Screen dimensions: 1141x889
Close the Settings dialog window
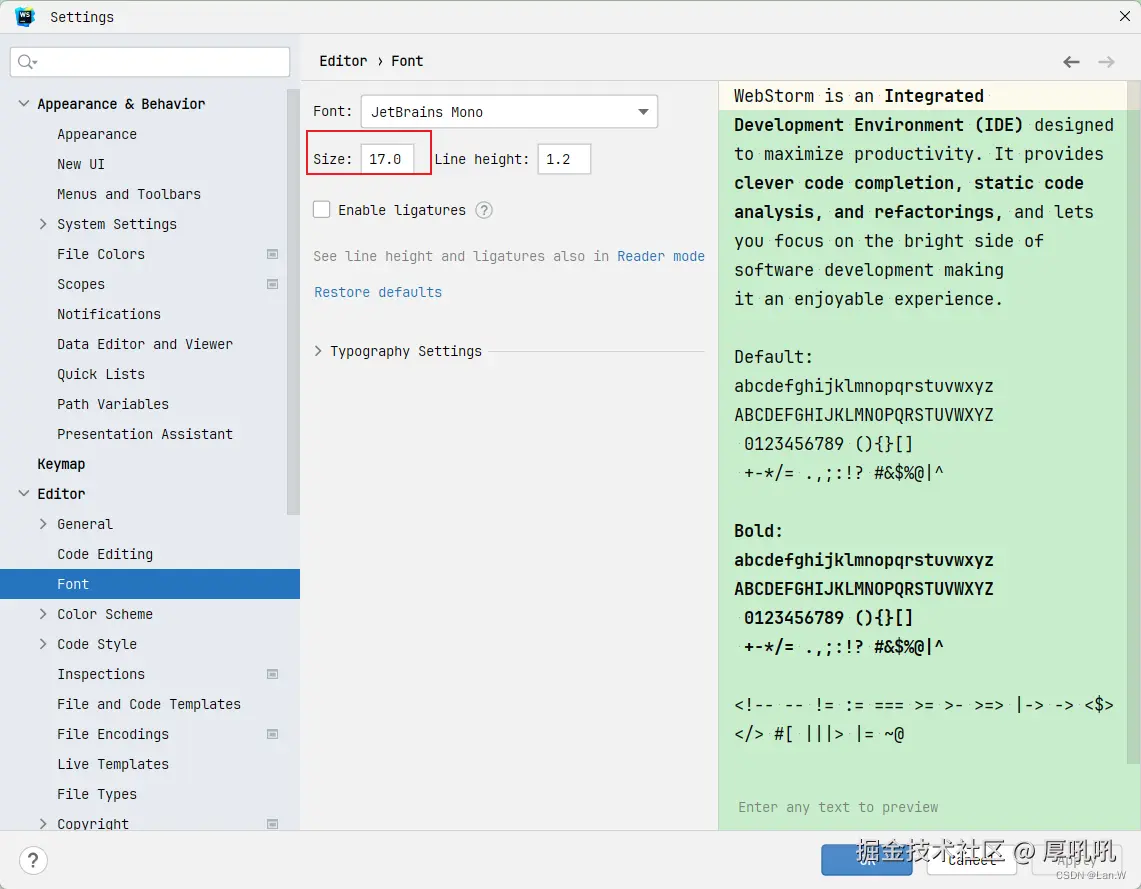point(1124,16)
